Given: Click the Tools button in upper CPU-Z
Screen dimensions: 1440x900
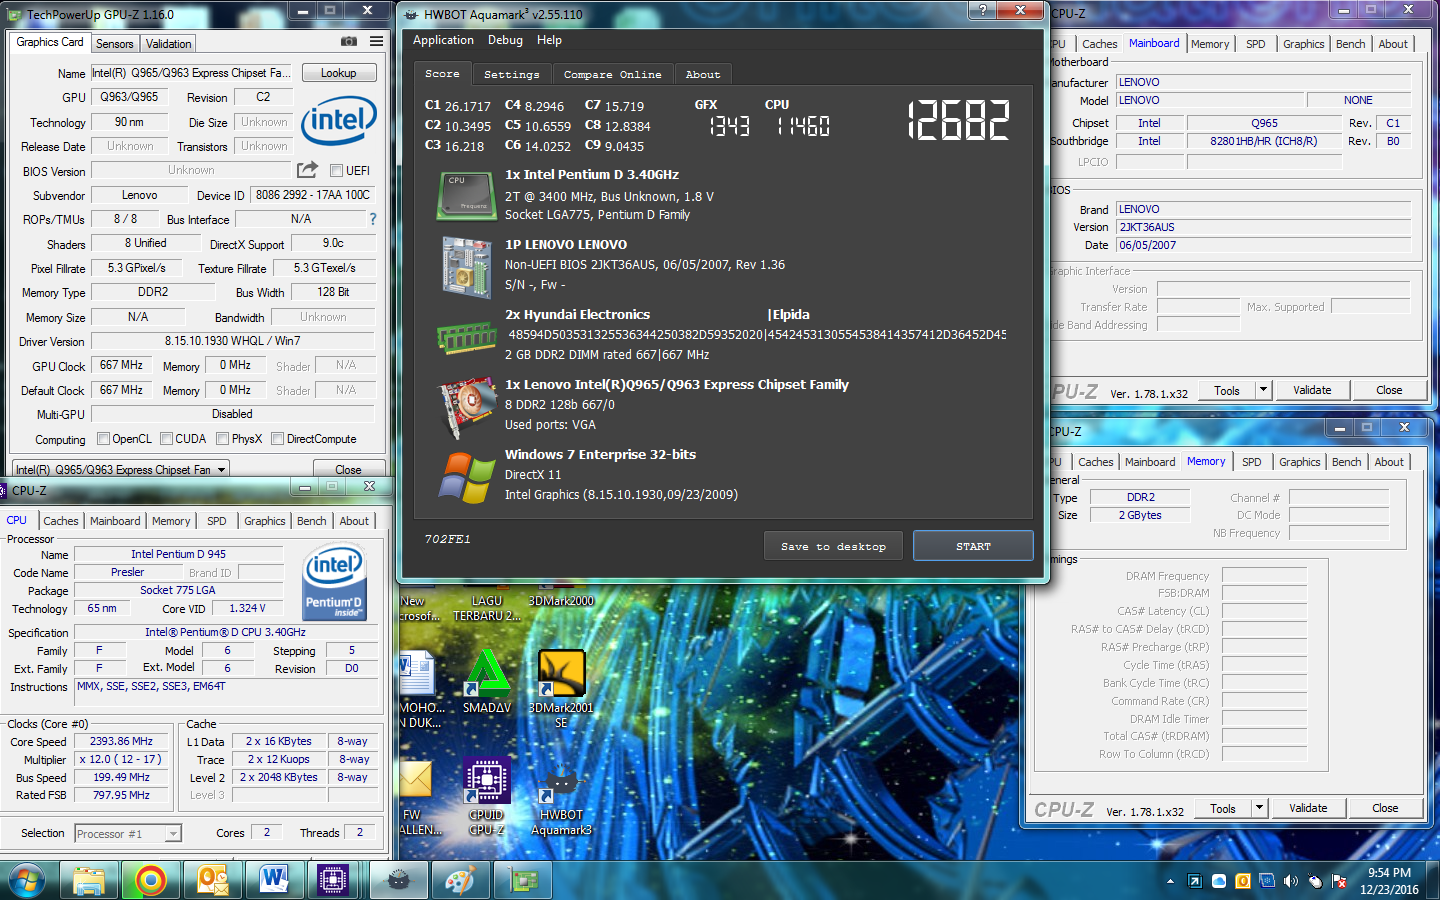Looking at the screenshot, I should (x=1226, y=390).
